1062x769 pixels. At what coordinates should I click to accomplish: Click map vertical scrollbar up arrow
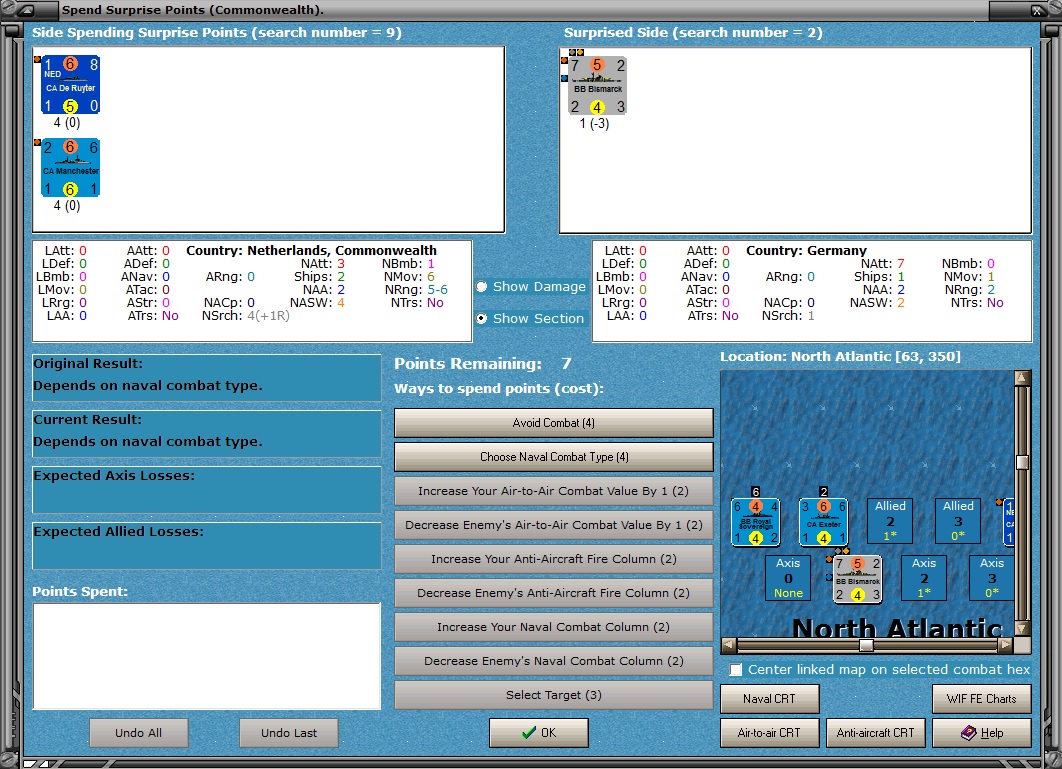point(1022,377)
